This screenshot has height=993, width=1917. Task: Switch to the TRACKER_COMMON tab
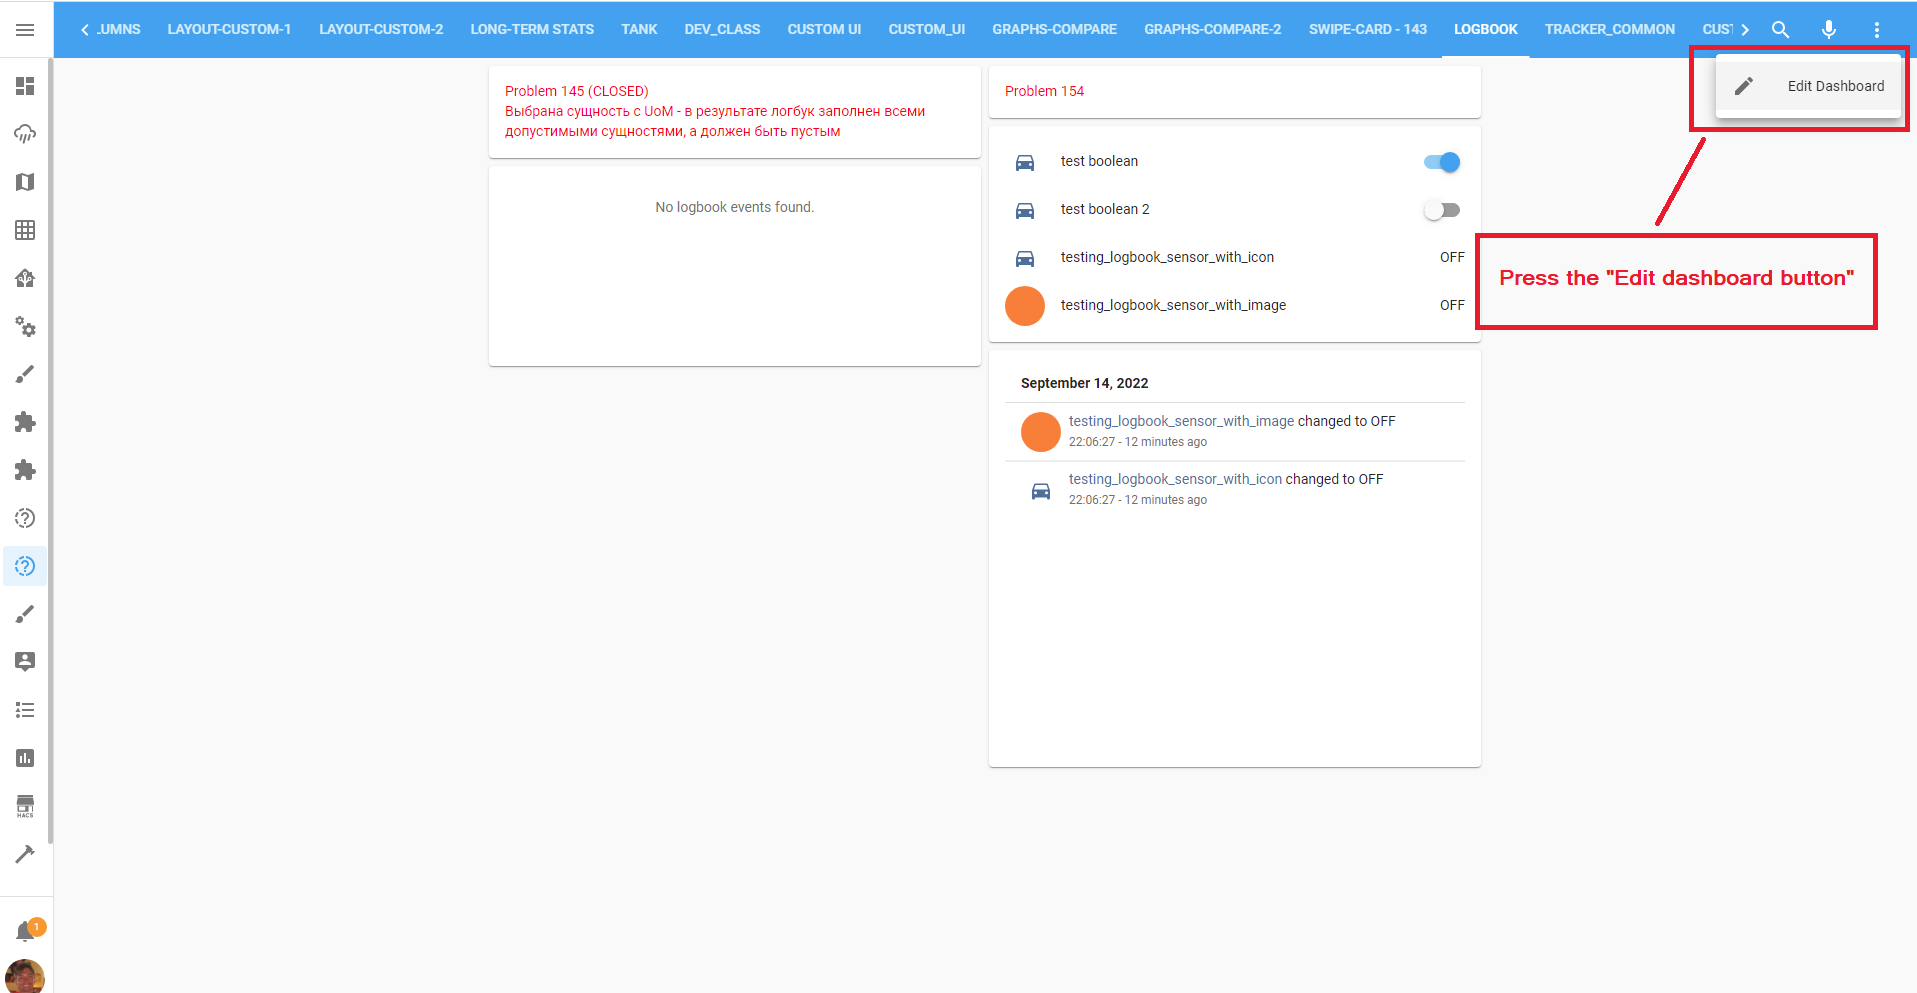[x=1609, y=29]
